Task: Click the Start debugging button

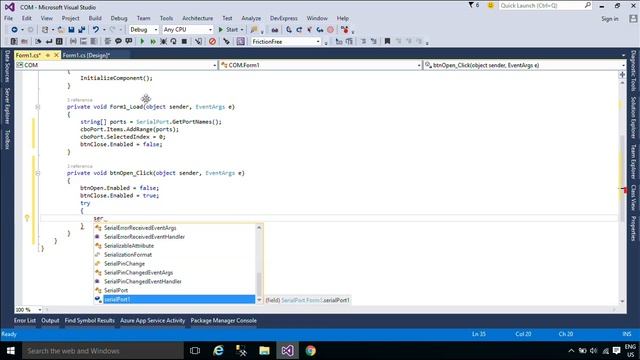Action: click(228, 30)
